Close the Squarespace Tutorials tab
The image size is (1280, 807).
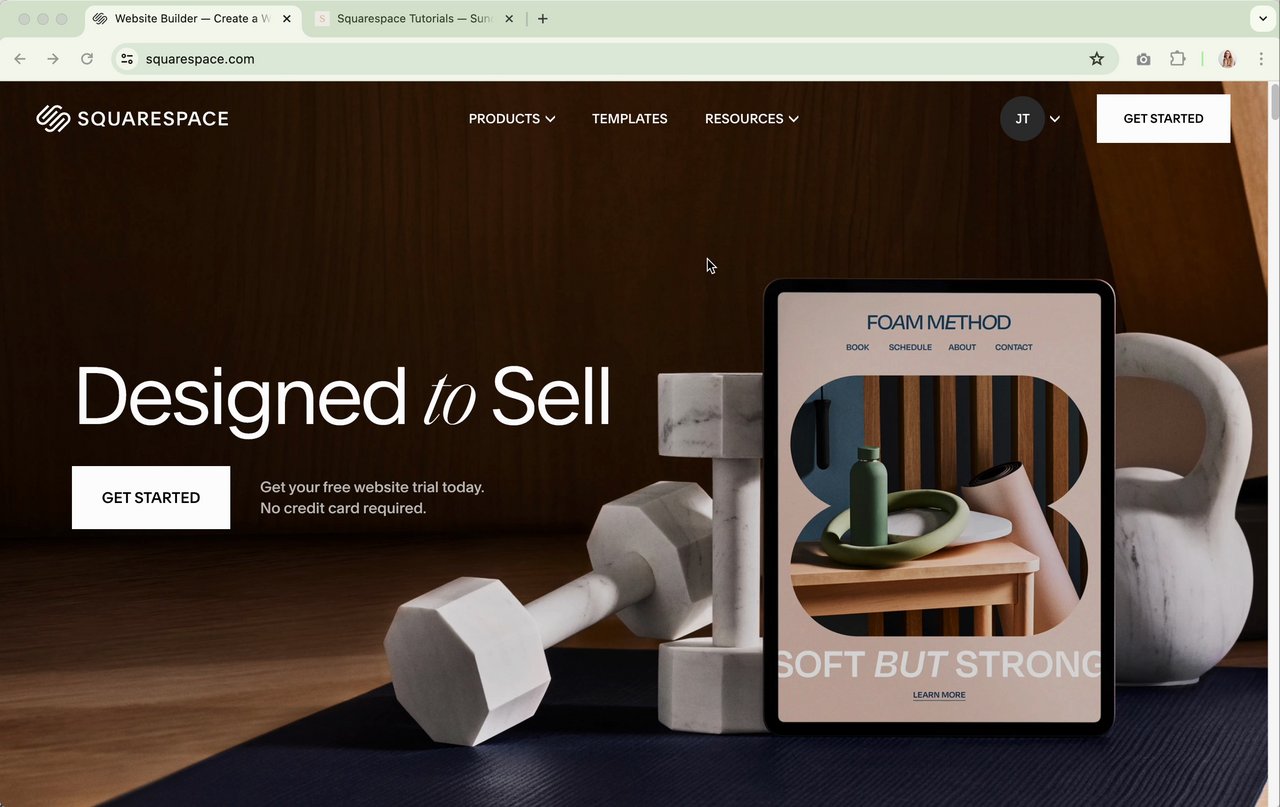pyautogui.click(x=509, y=19)
